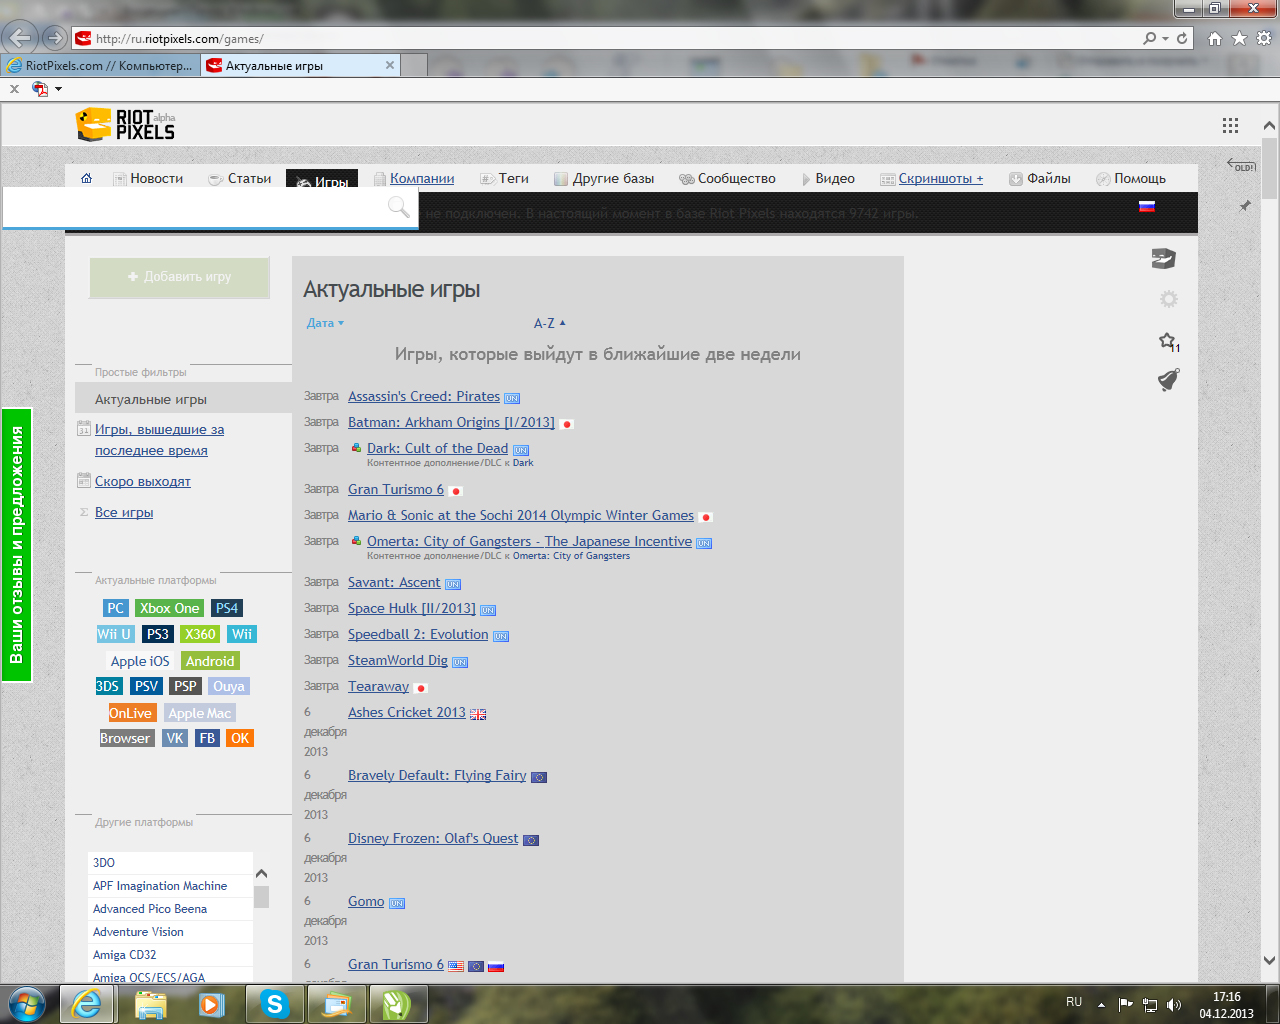Filter by the OnLive platform tag

tap(131, 713)
